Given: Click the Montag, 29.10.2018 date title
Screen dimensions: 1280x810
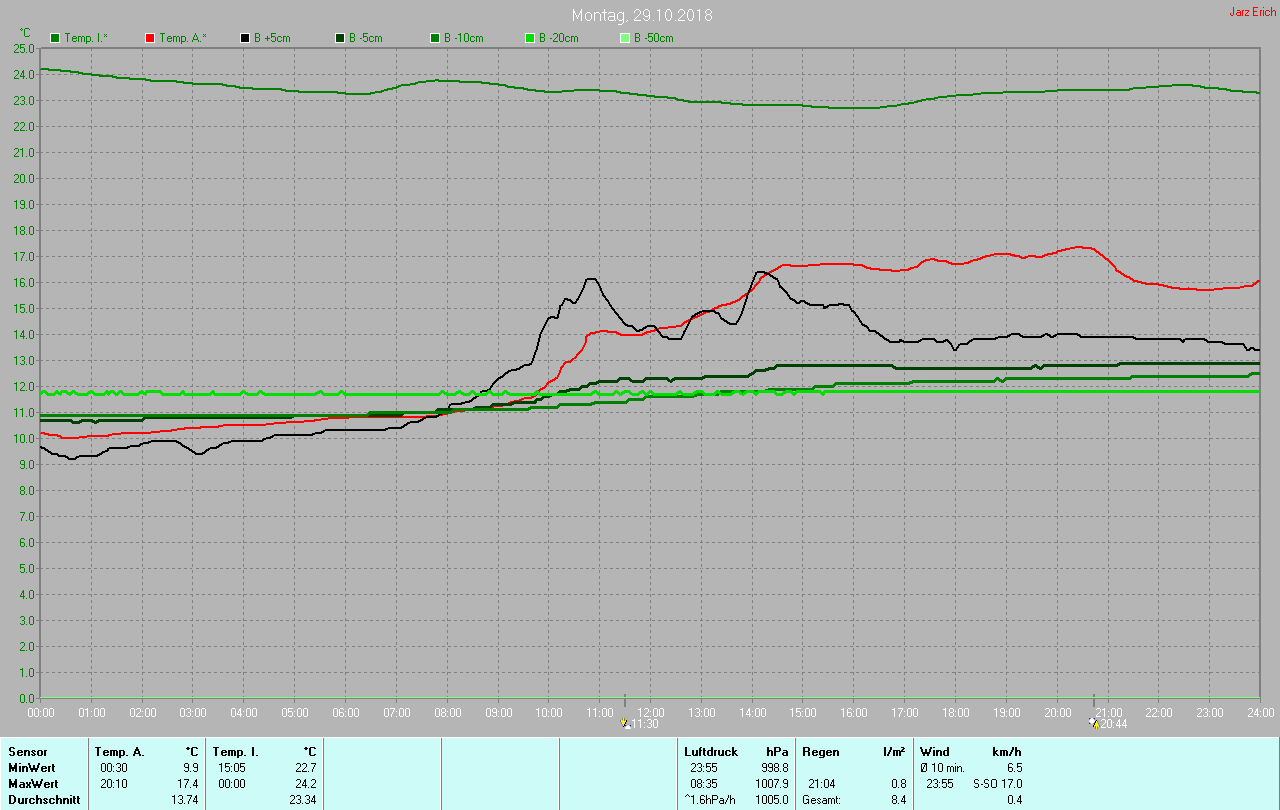Looking at the screenshot, I should coord(641,16).
